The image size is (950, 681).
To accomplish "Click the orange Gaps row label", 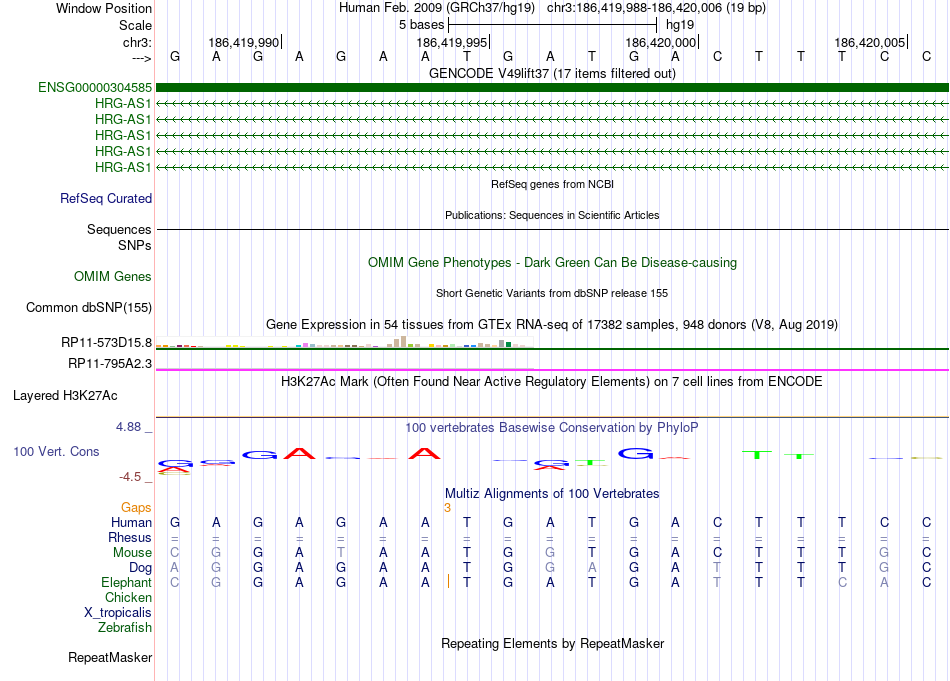I will pyautogui.click(x=136, y=507).
